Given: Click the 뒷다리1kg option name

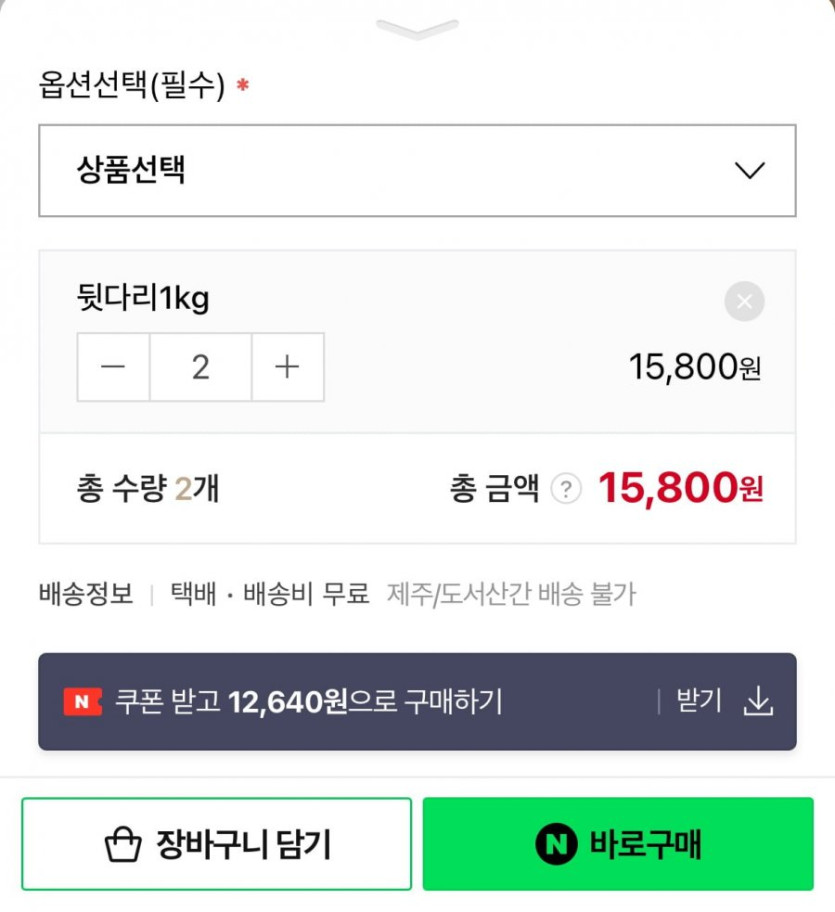Looking at the screenshot, I should click(143, 298).
